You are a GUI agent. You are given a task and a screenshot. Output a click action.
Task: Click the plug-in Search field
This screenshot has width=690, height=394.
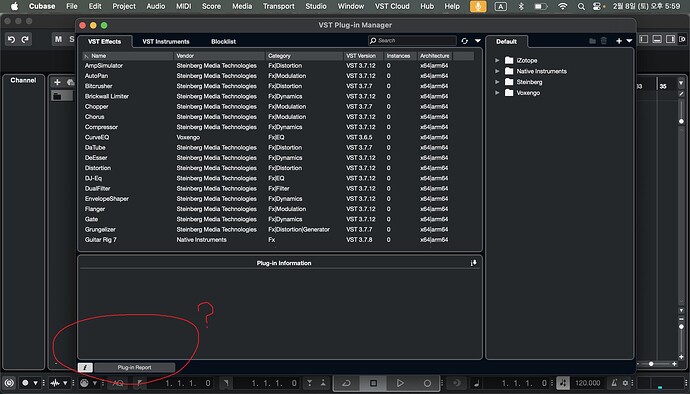(412, 41)
